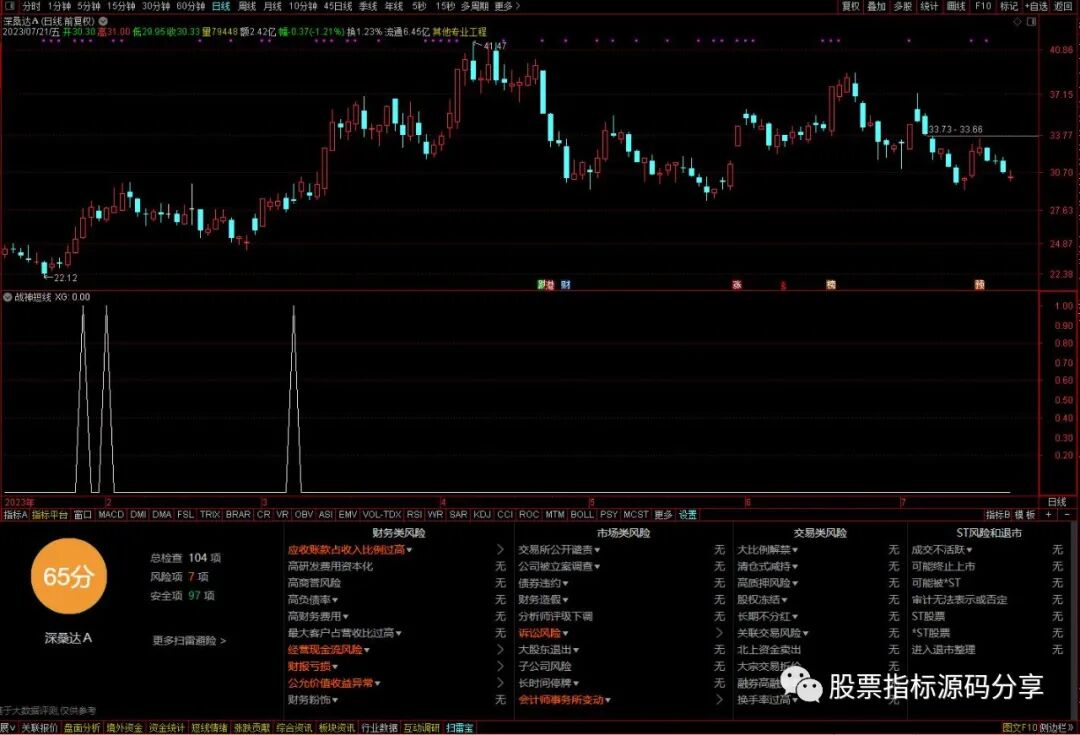Click the 统计 statistics button
The image size is (1080, 735).
929,6
